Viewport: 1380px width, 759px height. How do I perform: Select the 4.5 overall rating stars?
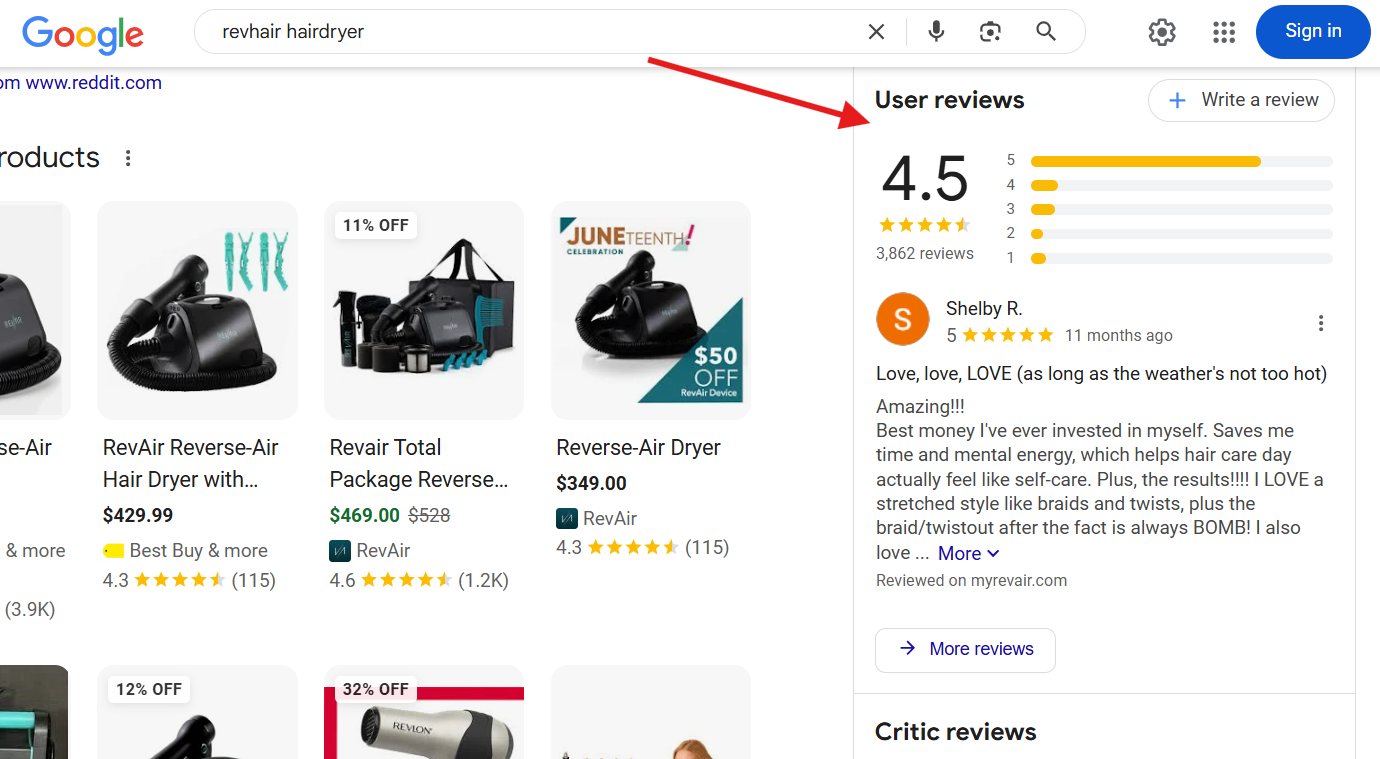tap(924, 224)
